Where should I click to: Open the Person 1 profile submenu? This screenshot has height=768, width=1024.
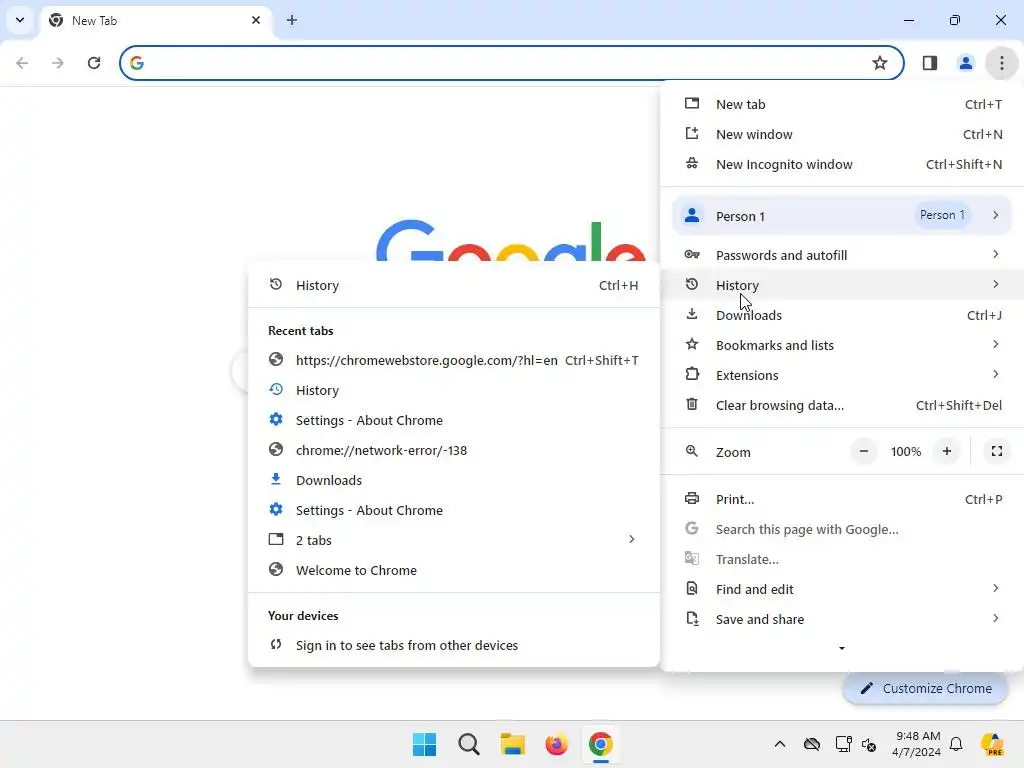(842, 216)
